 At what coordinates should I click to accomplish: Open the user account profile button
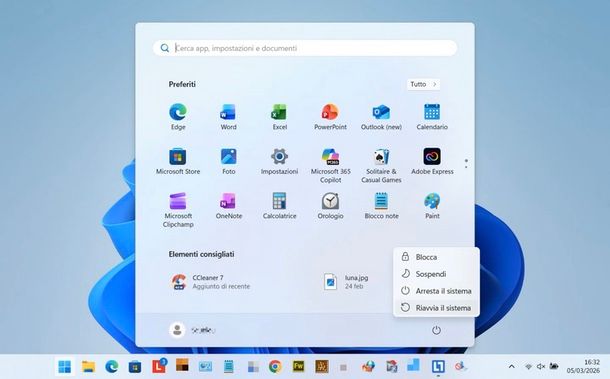(x=193, y=330)
